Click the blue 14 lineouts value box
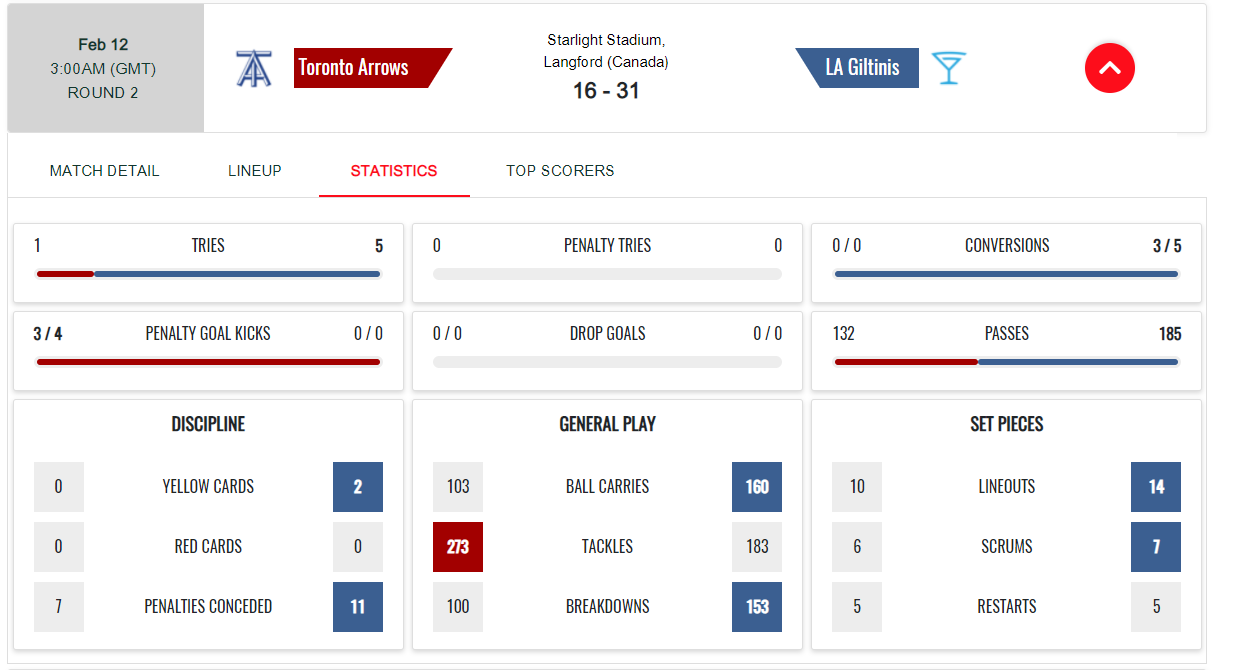Image resolution: width=1252 pixels, height=670 pixels. pyautogui.click(x=1156, y=487)
